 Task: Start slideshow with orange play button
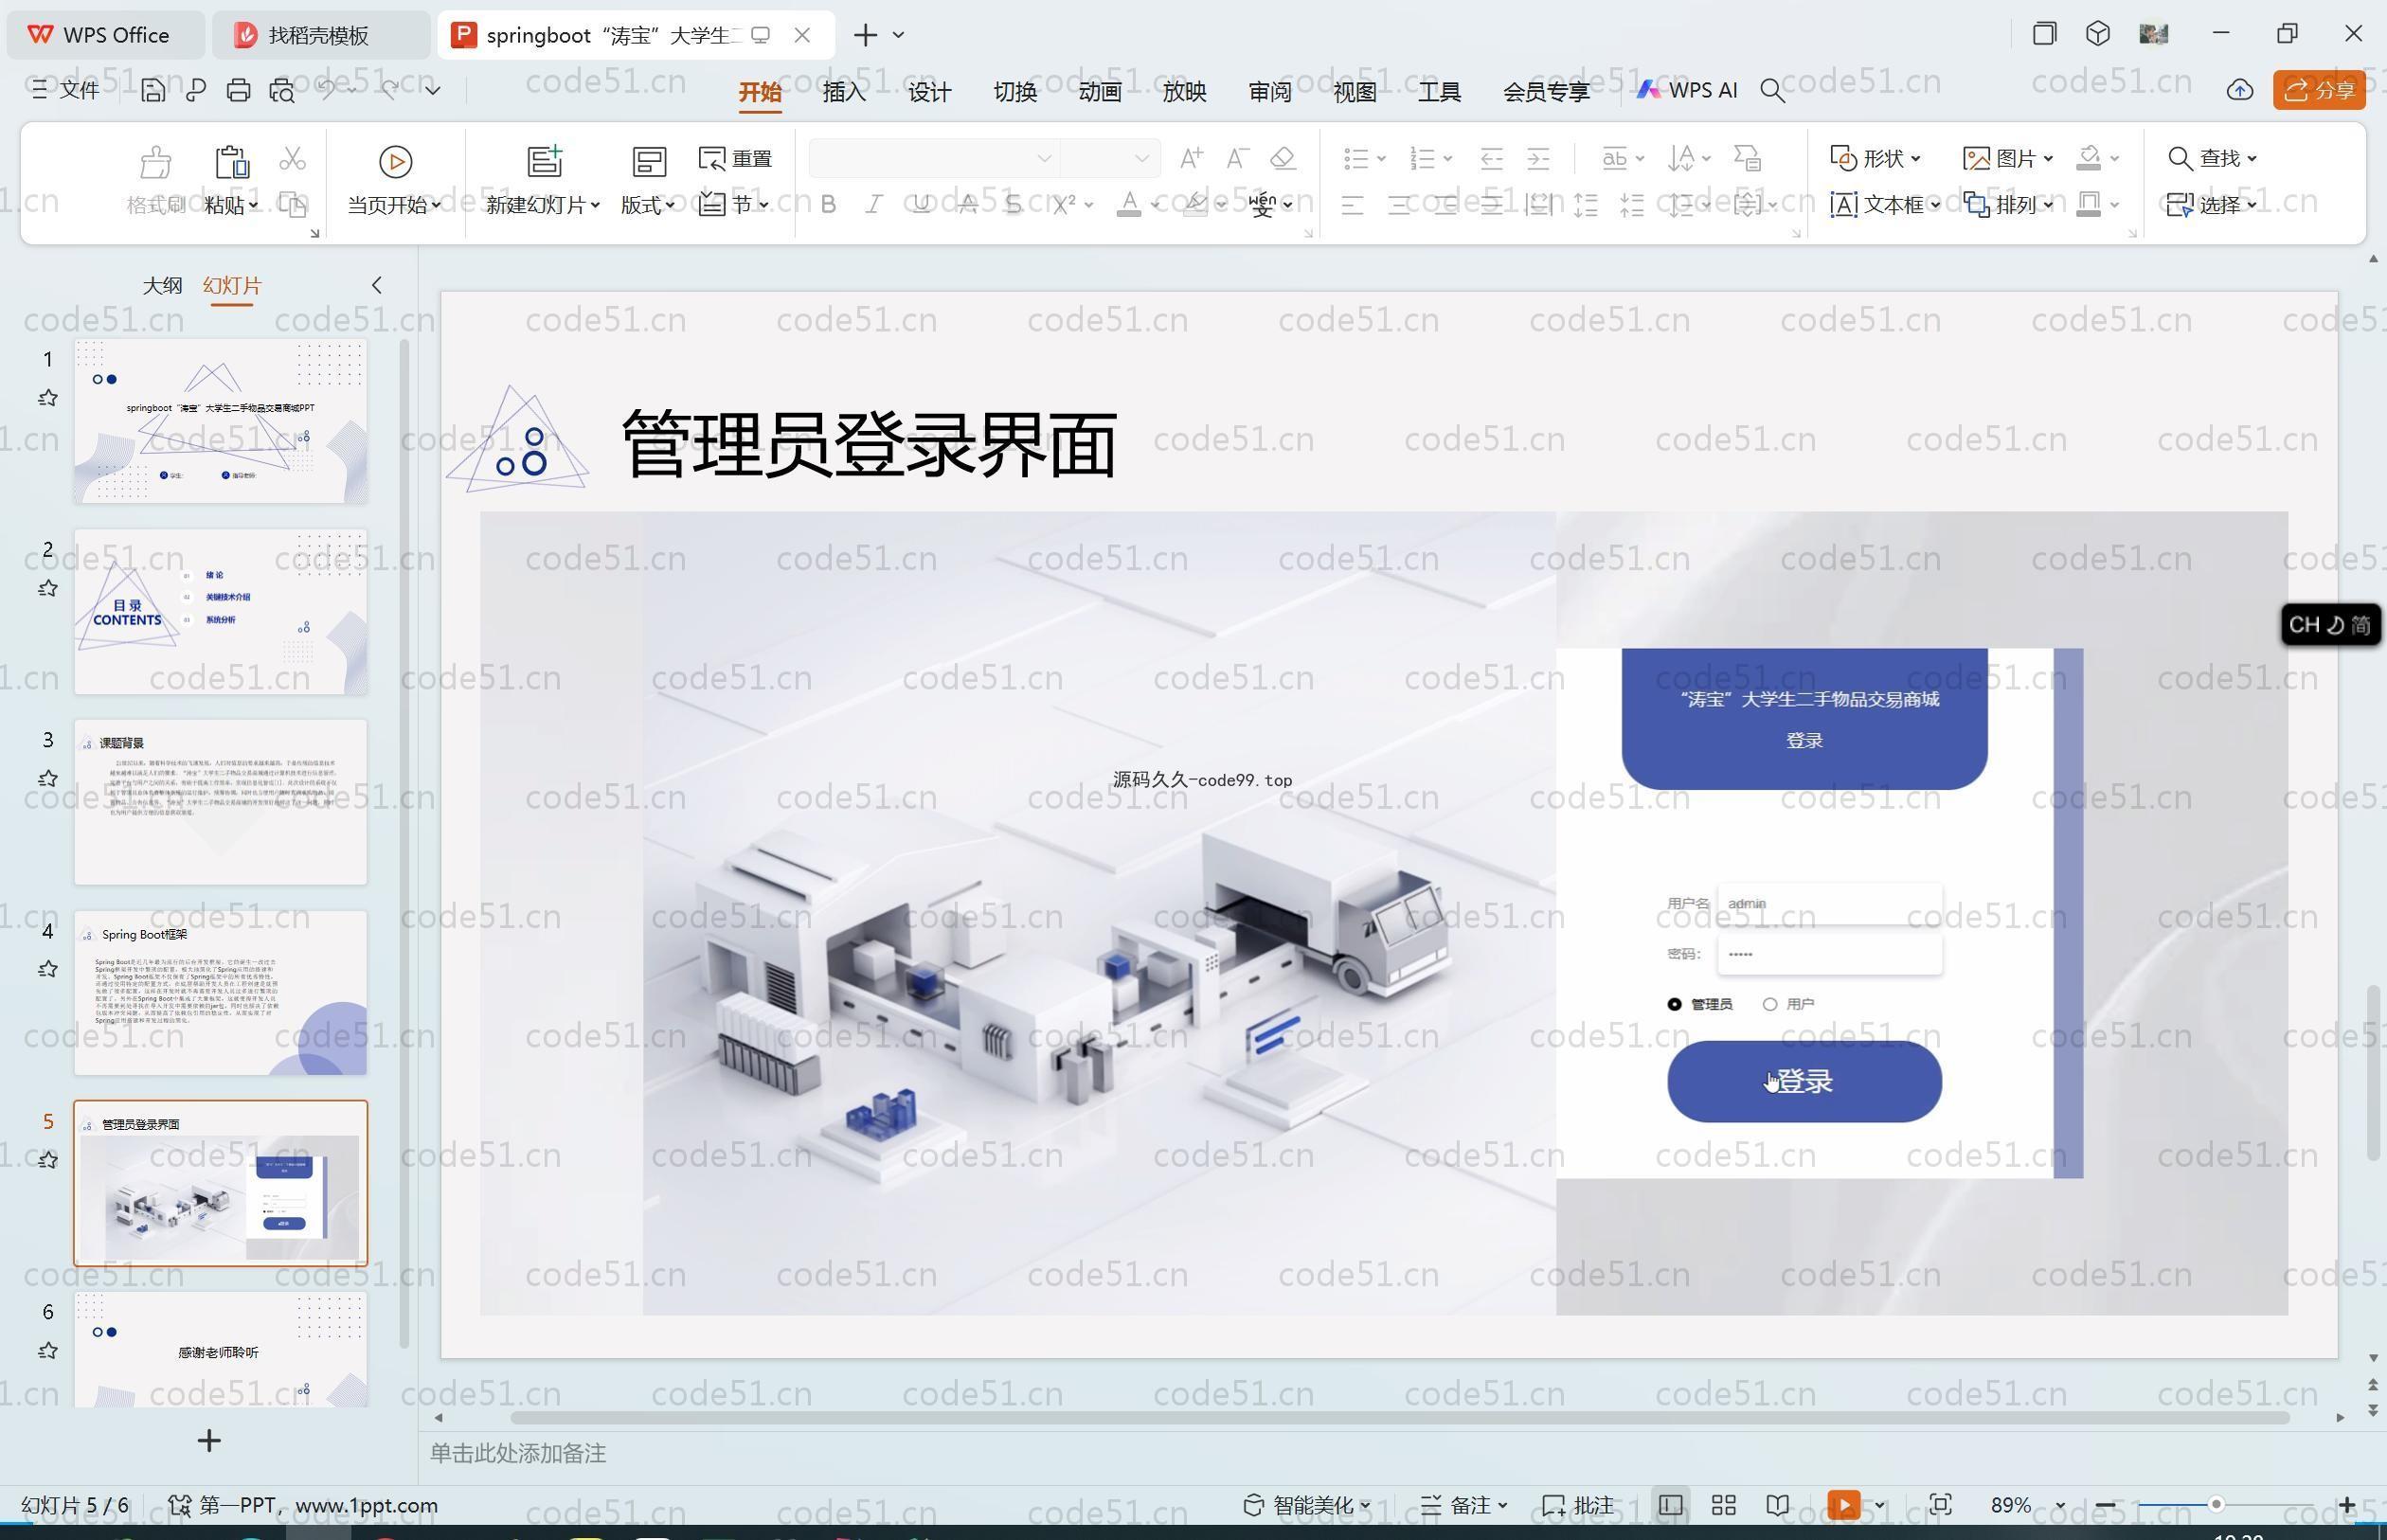(x=1844, y=1506)
